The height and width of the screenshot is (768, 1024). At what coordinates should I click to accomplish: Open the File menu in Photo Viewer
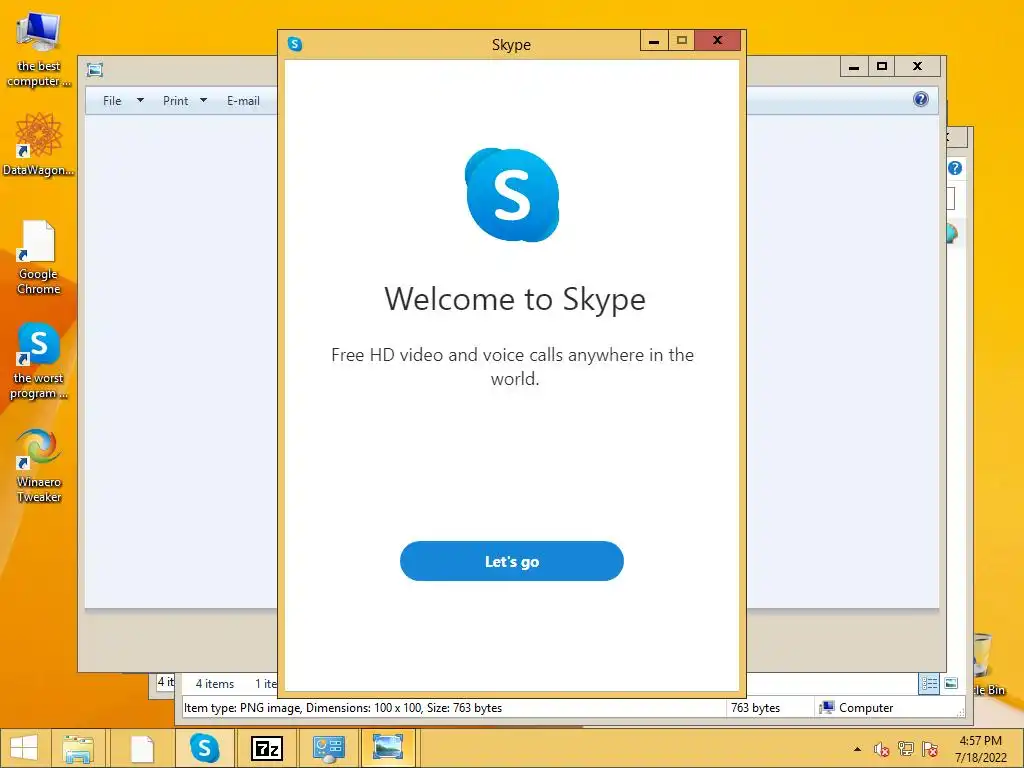[112, 101]
